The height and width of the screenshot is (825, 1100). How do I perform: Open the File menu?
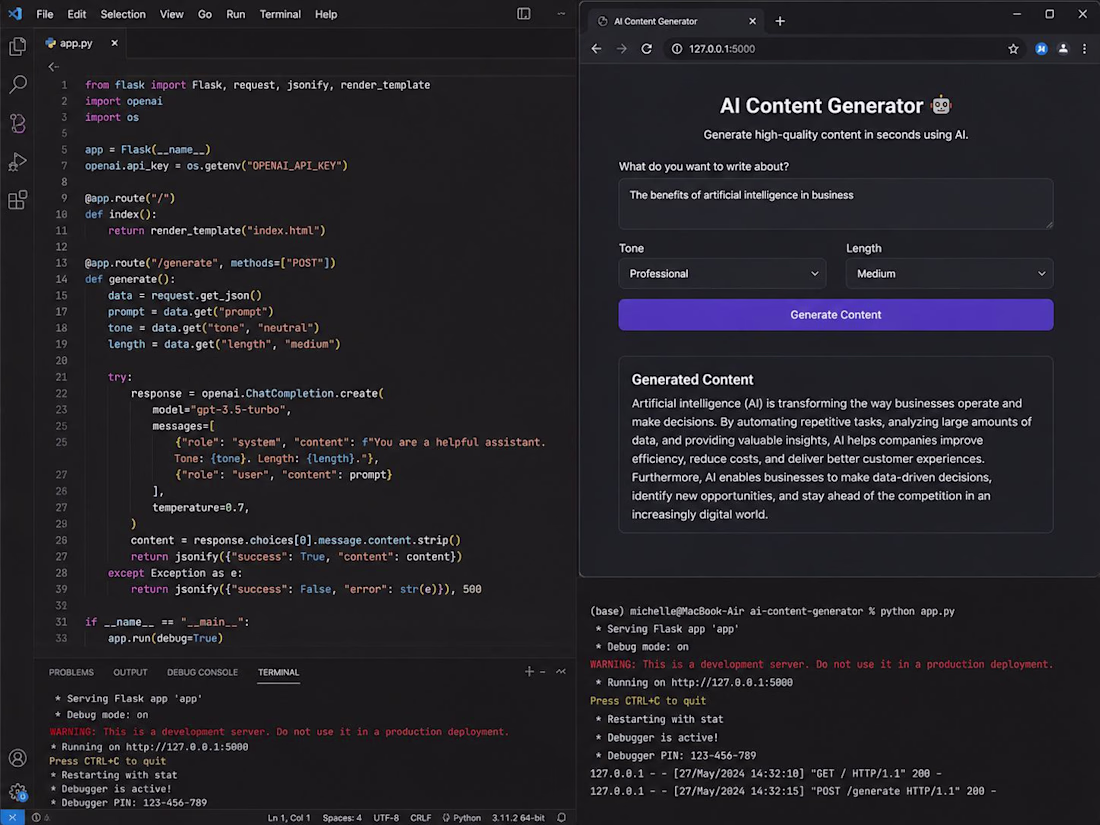pos(45,14)
